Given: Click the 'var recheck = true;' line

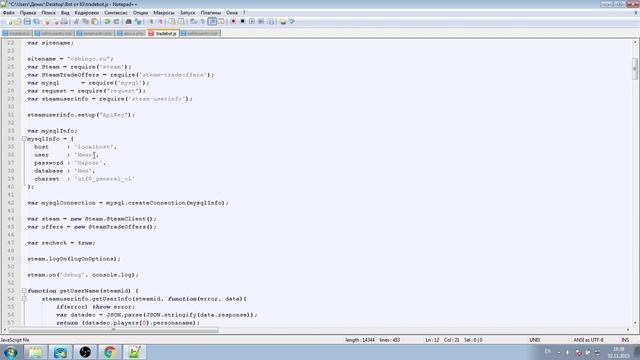Looking at the screenshot, I should [61, 243].
